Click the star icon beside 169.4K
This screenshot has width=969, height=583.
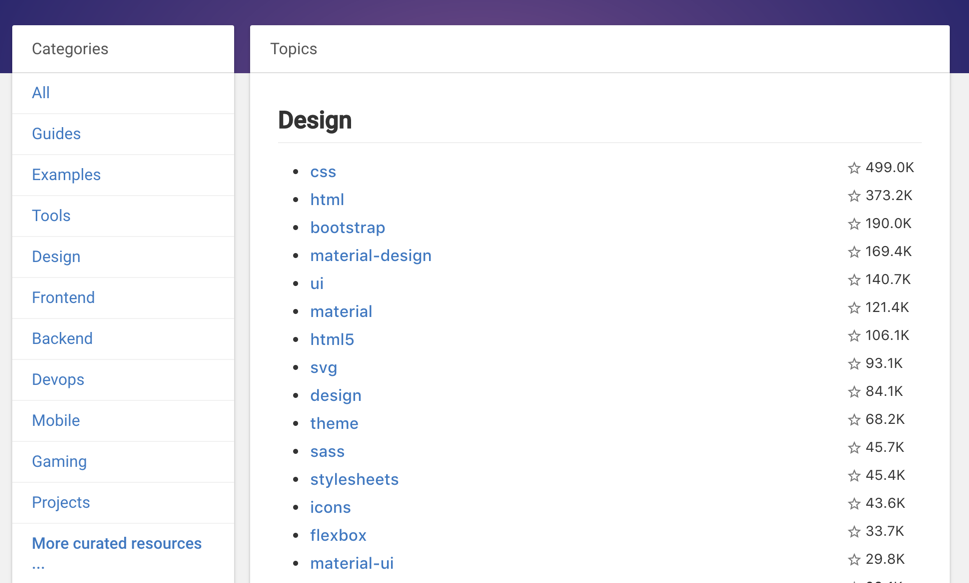pos(854,252)
